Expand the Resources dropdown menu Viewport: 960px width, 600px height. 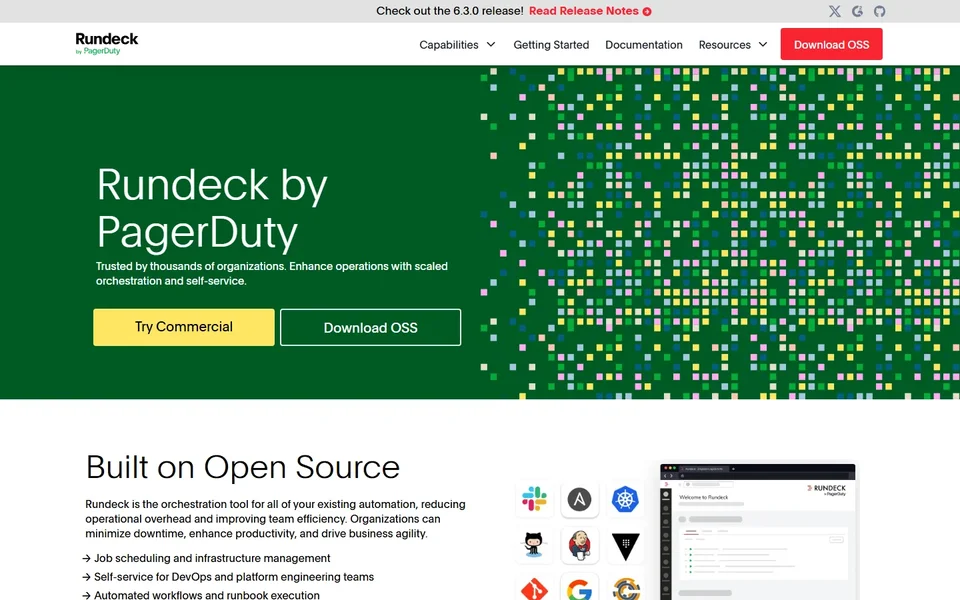733,45
